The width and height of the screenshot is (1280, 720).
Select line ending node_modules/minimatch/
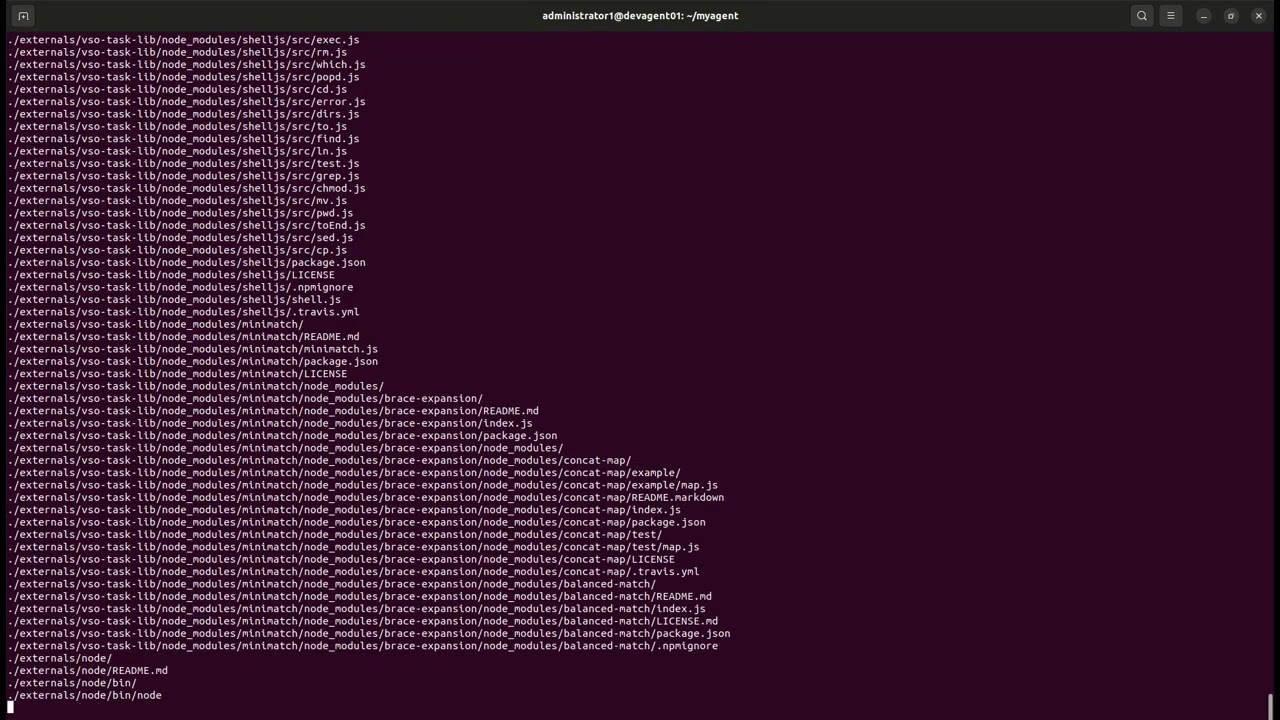point(156,324)
